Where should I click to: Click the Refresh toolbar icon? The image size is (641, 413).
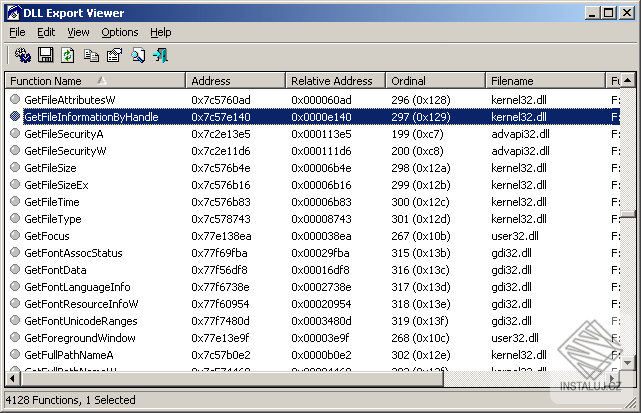point(68,55)
